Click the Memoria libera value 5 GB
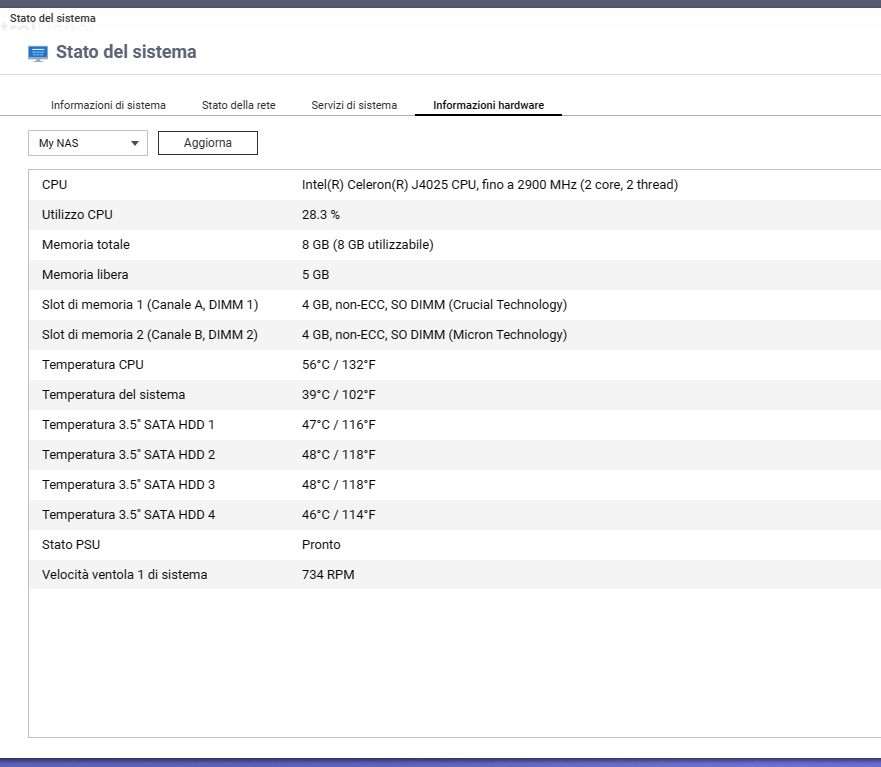 pyautogui.click(x=315, y=275)
